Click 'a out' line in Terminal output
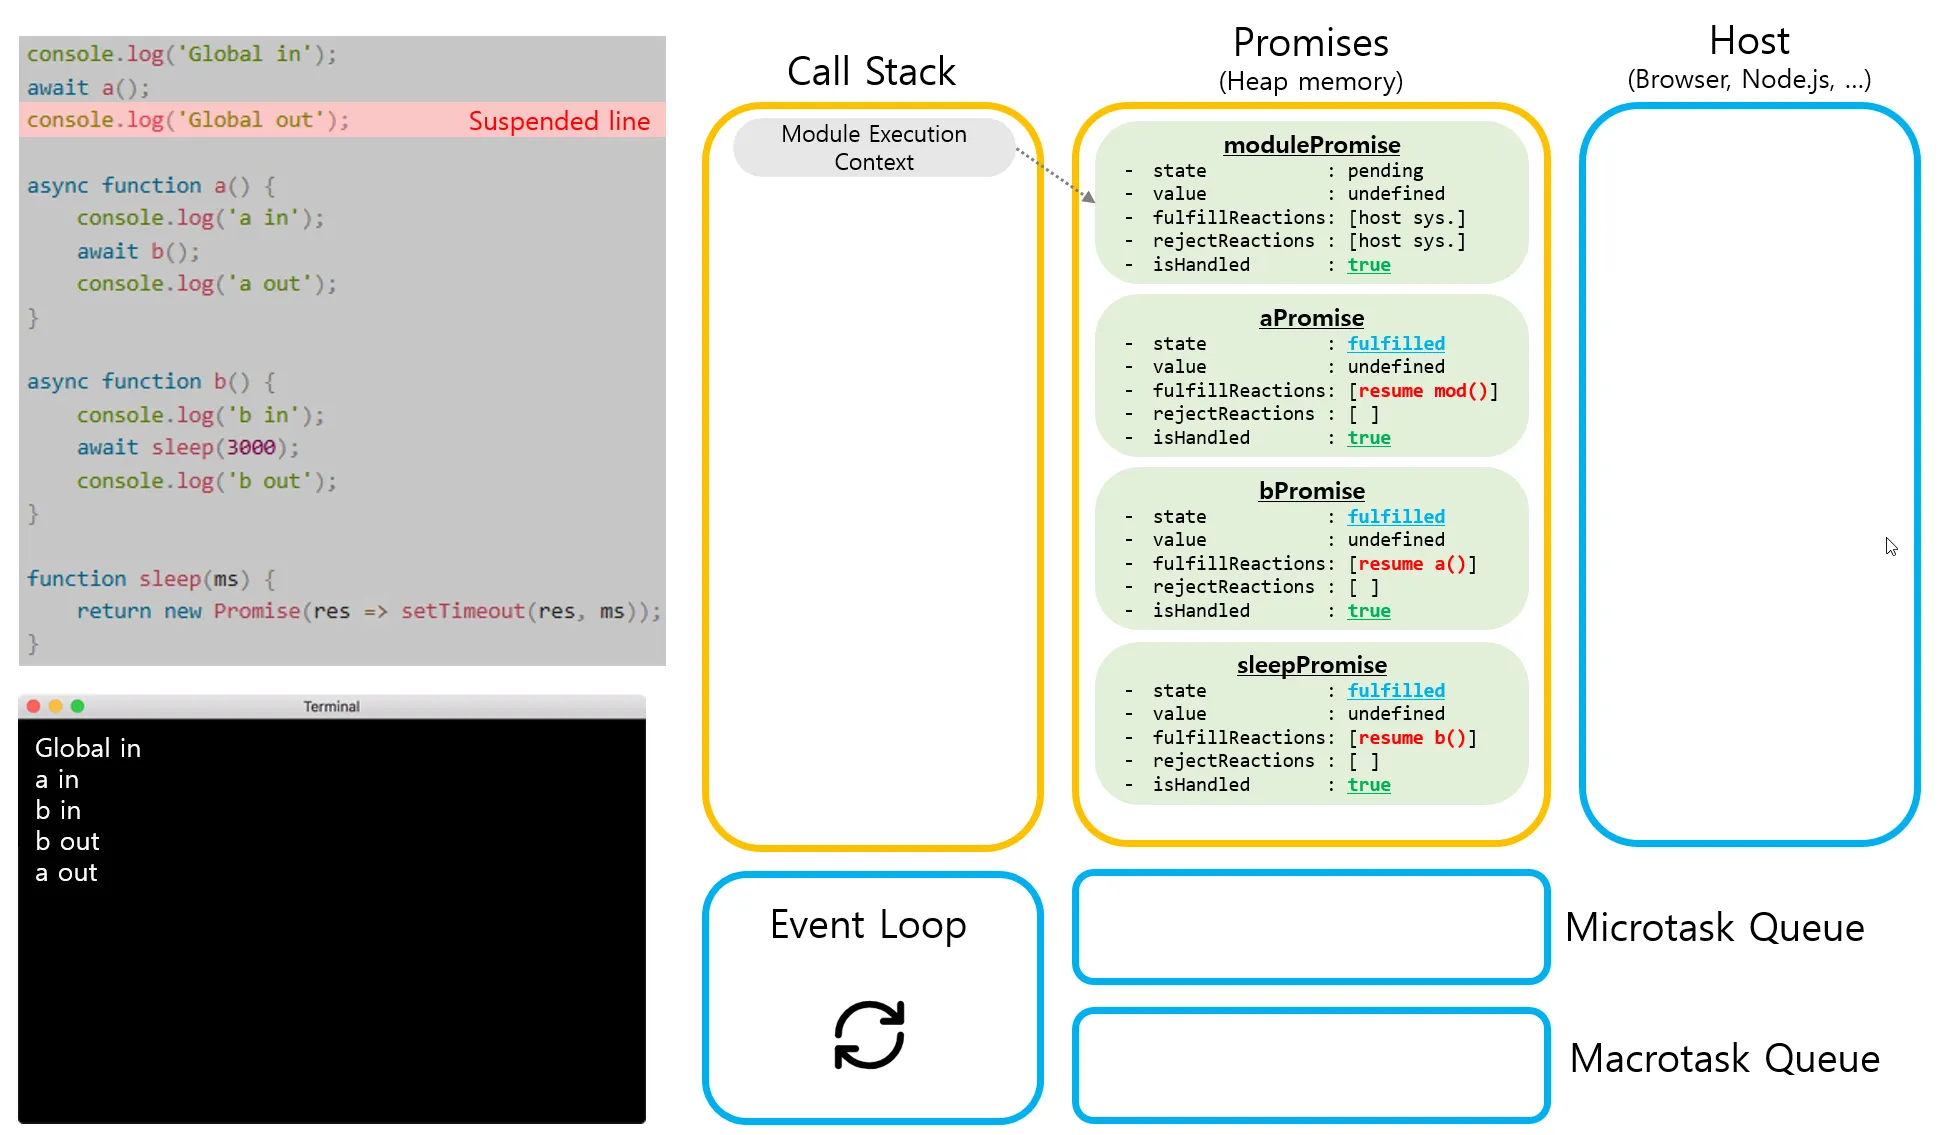 point(66,873)
